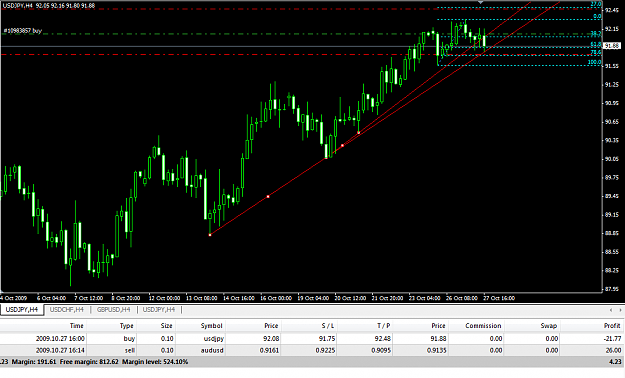Click the Time column header
This screenshot has height=378, width=625.
pos(77,326)
